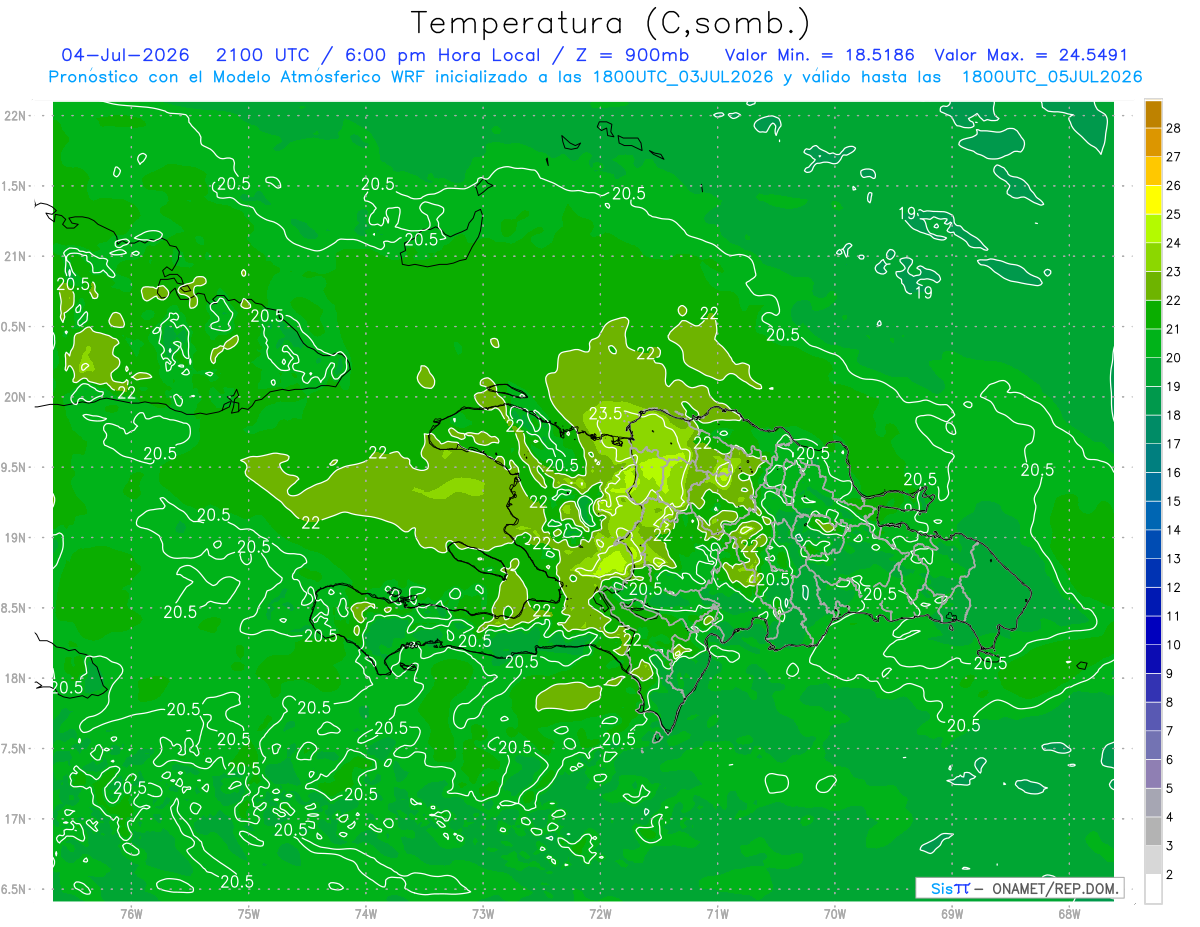The width and height of the screenshot is (1200, 927).
Task: Click the '1800UTC_05JUL2026' valid-until time
Action: [x=1052, y=77]
